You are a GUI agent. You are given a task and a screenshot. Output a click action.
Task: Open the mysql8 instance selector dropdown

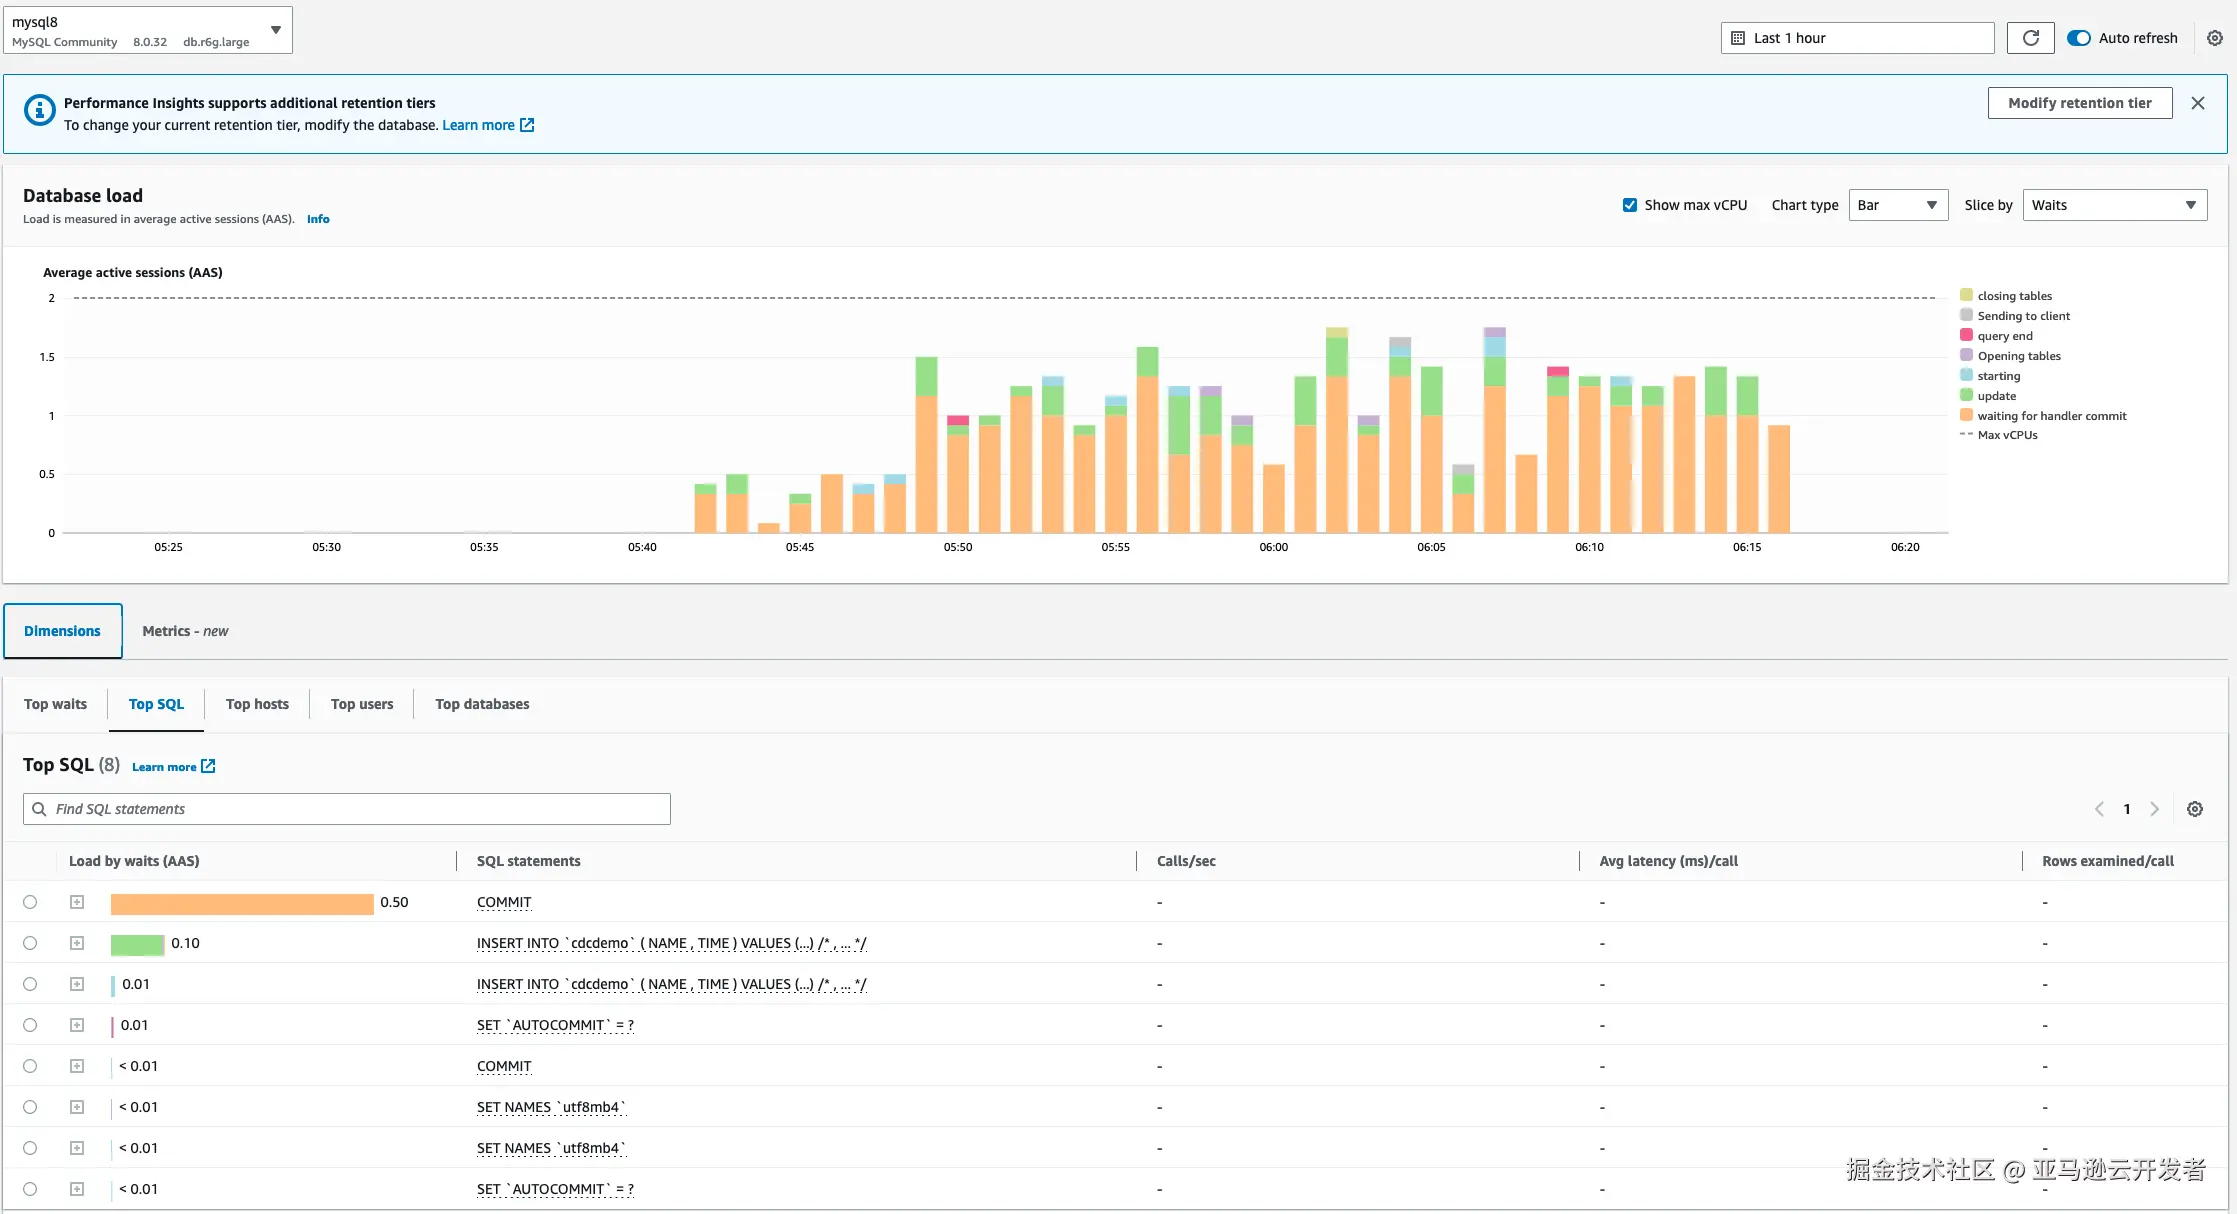[x=147, y=30]
